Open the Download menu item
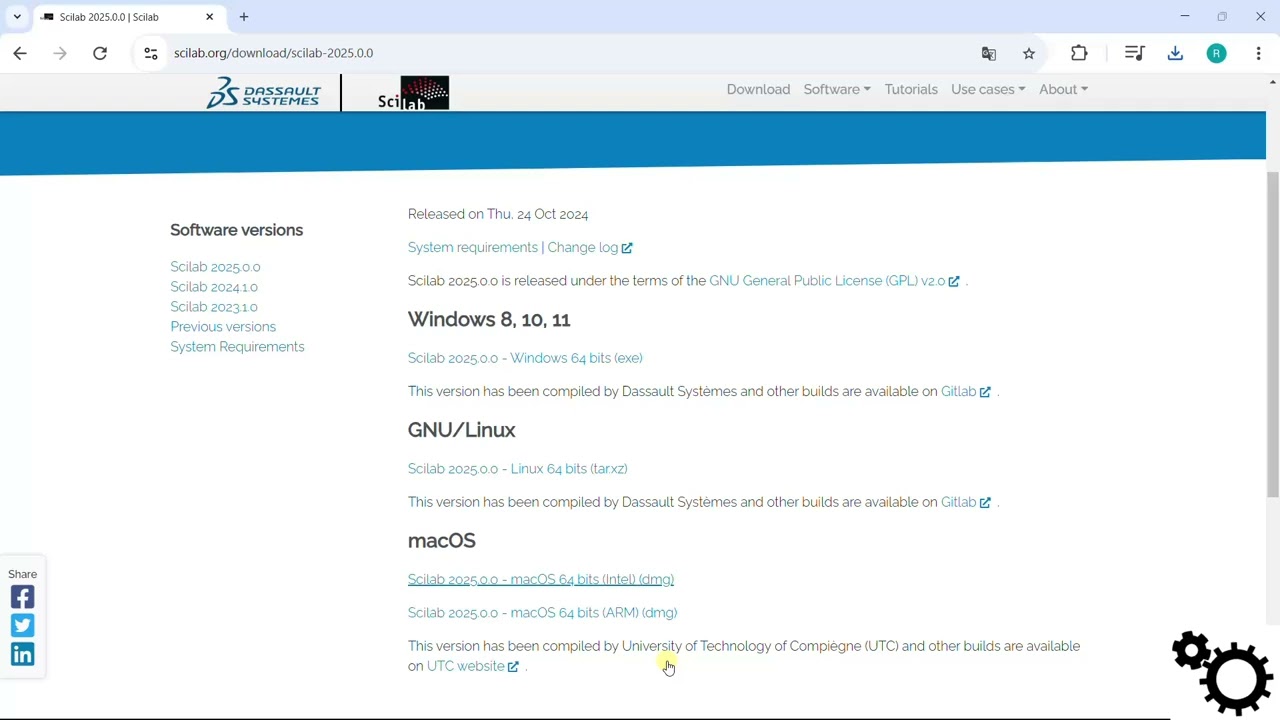Viewport: 1280px width, 720px height. (758, 89)
